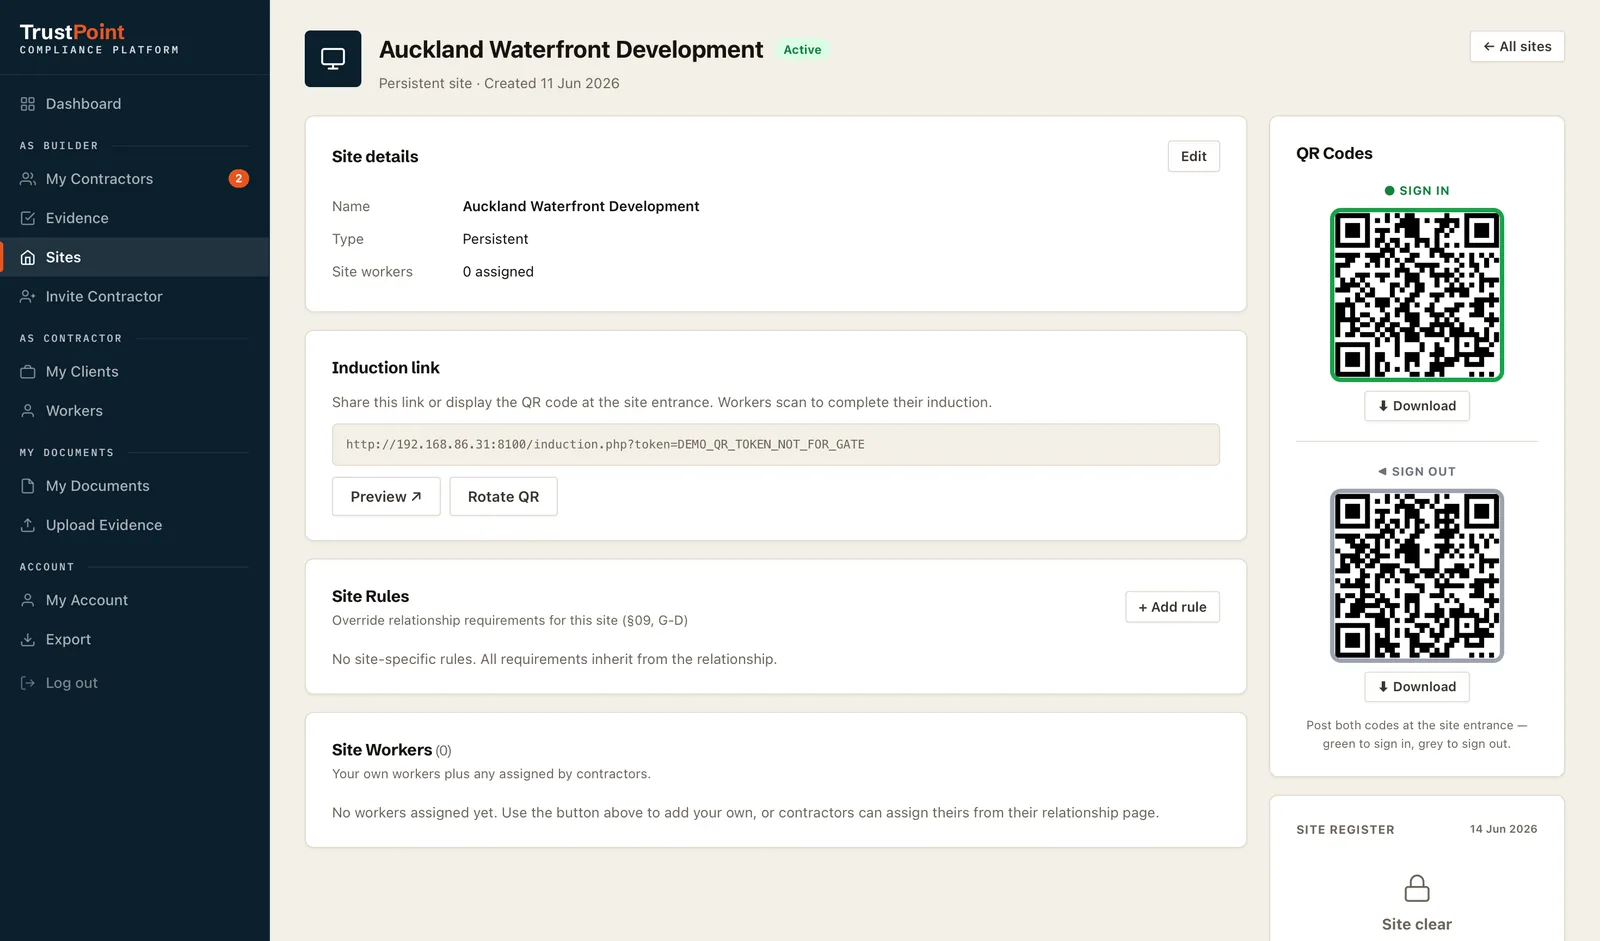The width and height of the screenshot is (1600, 941).
Task: Click the Dashboard grid icon
Action: pyautogui.click(x=28, y=104)
